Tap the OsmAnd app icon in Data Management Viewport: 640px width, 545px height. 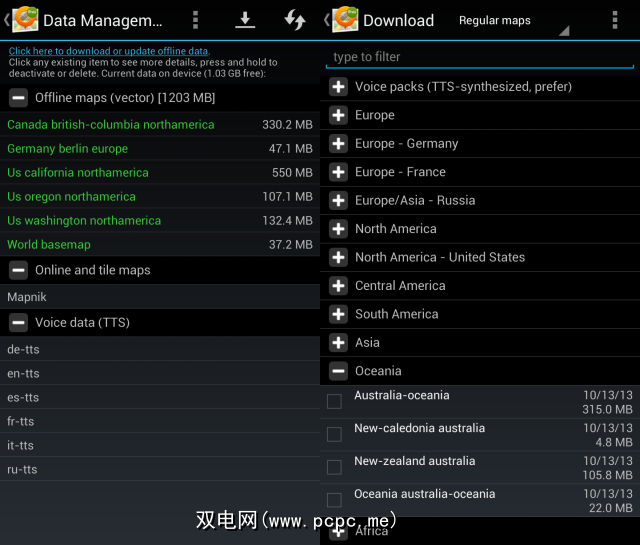click(25, 19)
